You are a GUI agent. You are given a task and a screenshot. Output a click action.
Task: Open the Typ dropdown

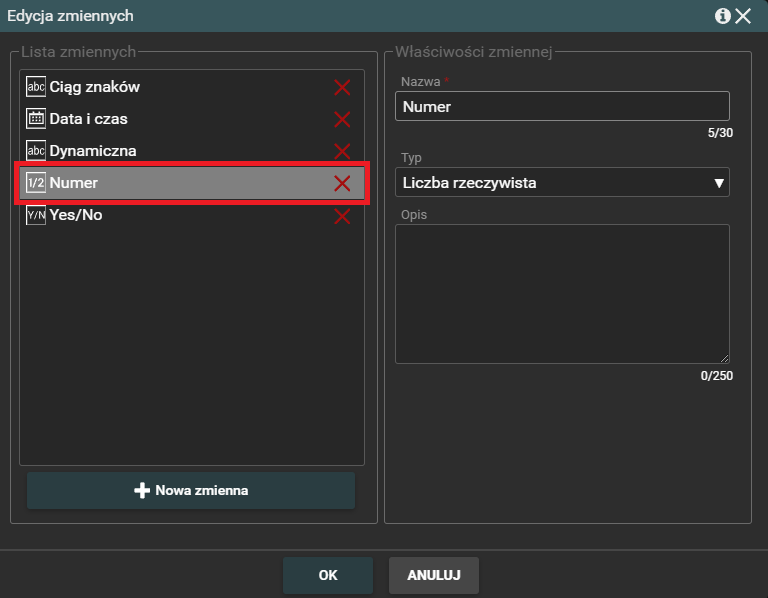coord(562,182)
